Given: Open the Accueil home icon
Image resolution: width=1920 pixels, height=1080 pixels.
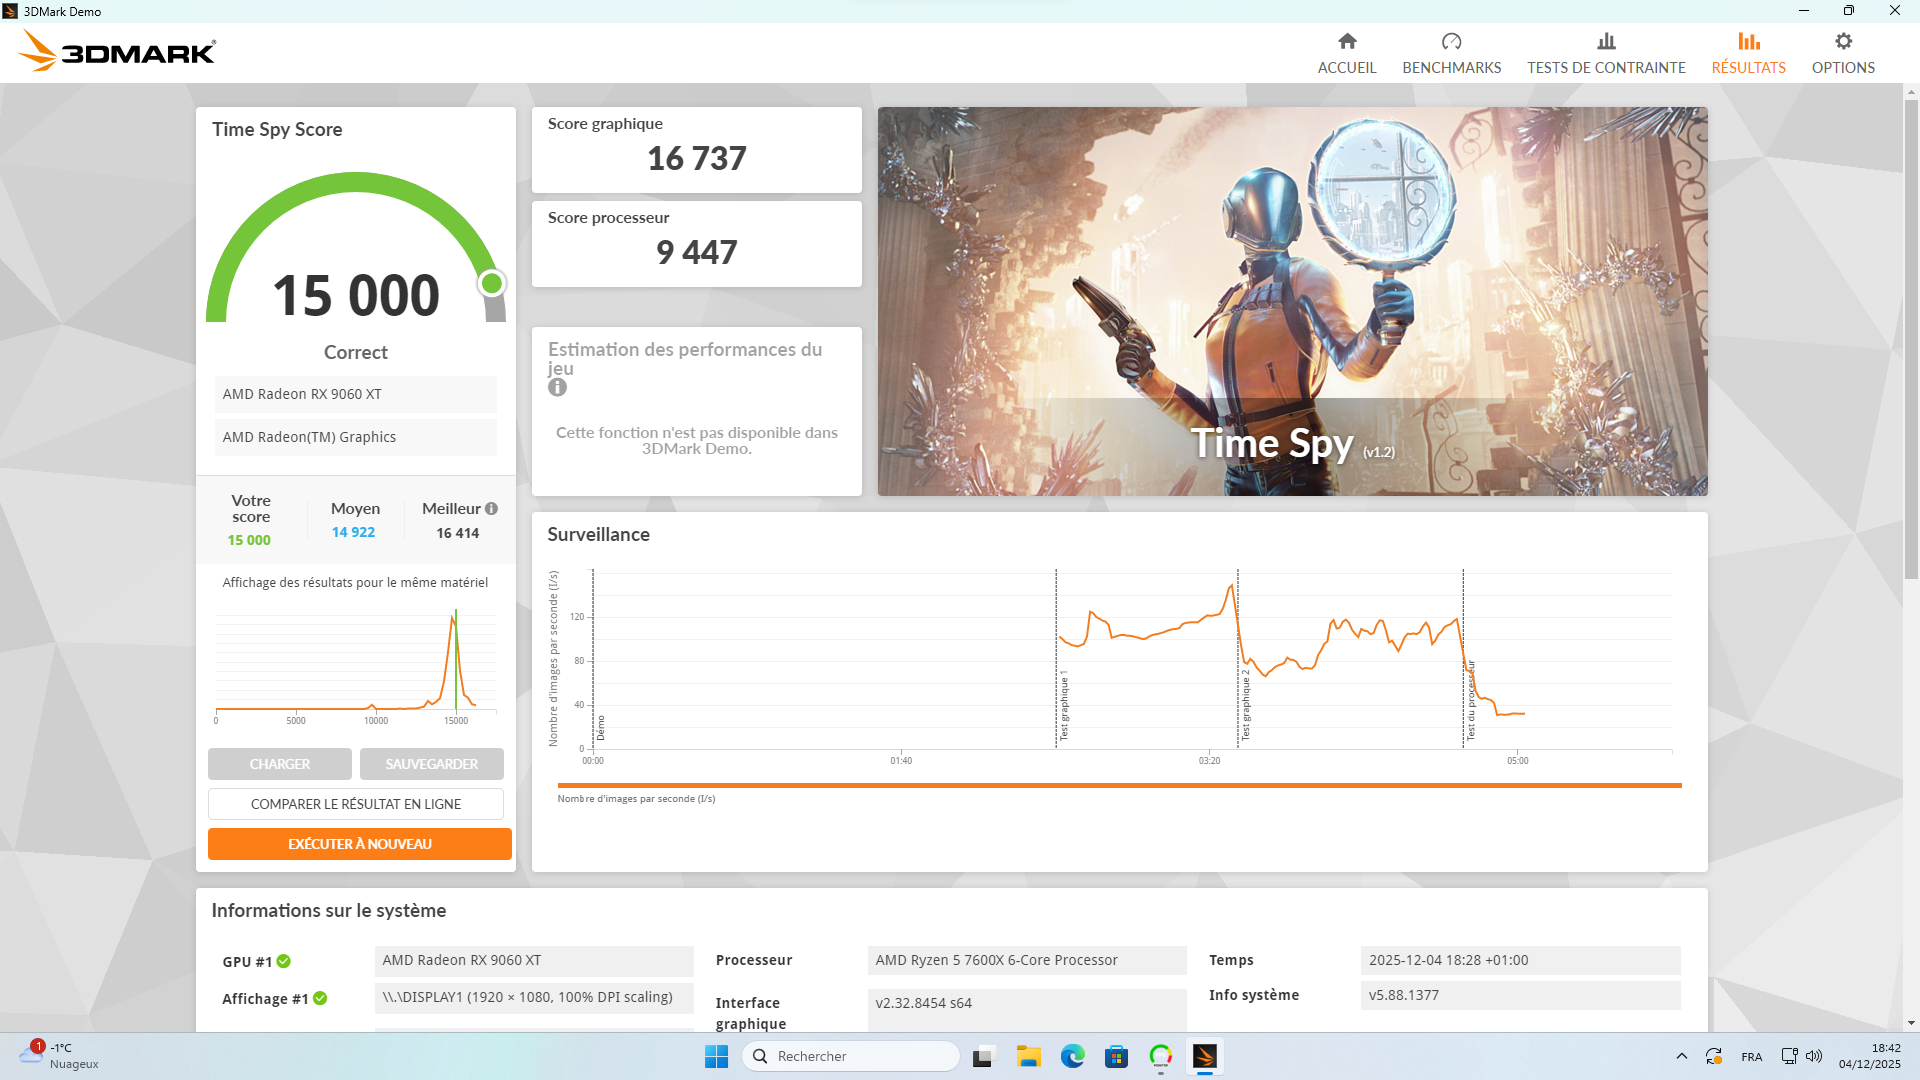Looking at the screenshot, I should pyautogui.click(x=1347, y=41).
